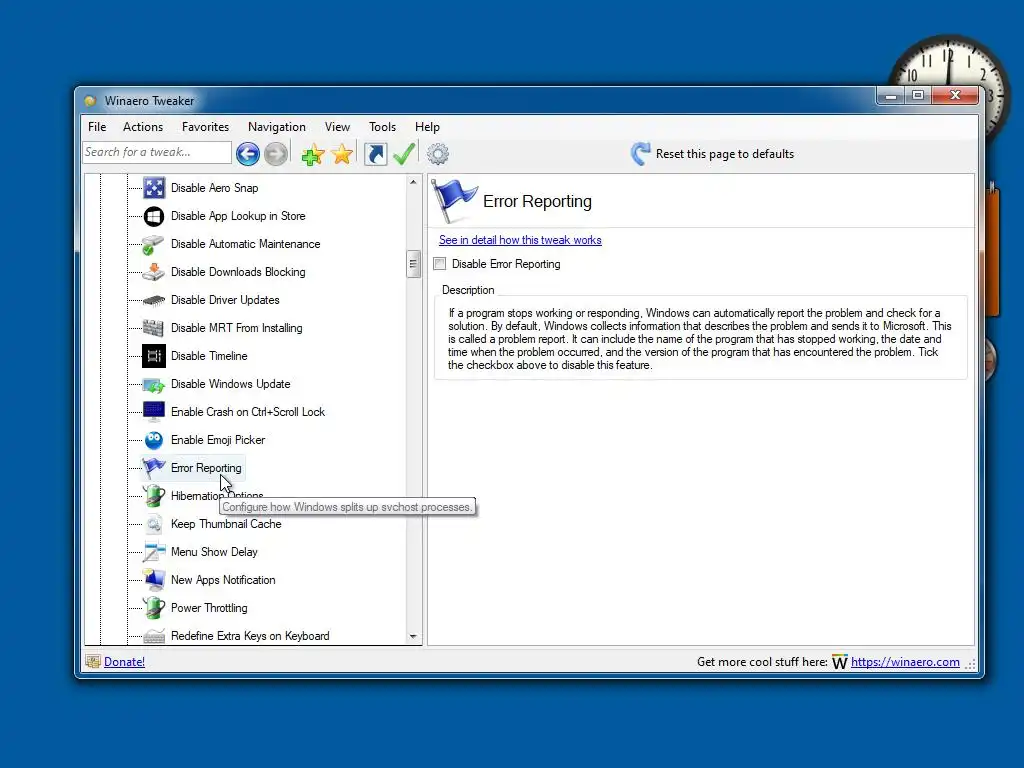Open the favorites gold star icon
The height and width of the screenshot is (768, 1024).
click(x=342, y=154)
